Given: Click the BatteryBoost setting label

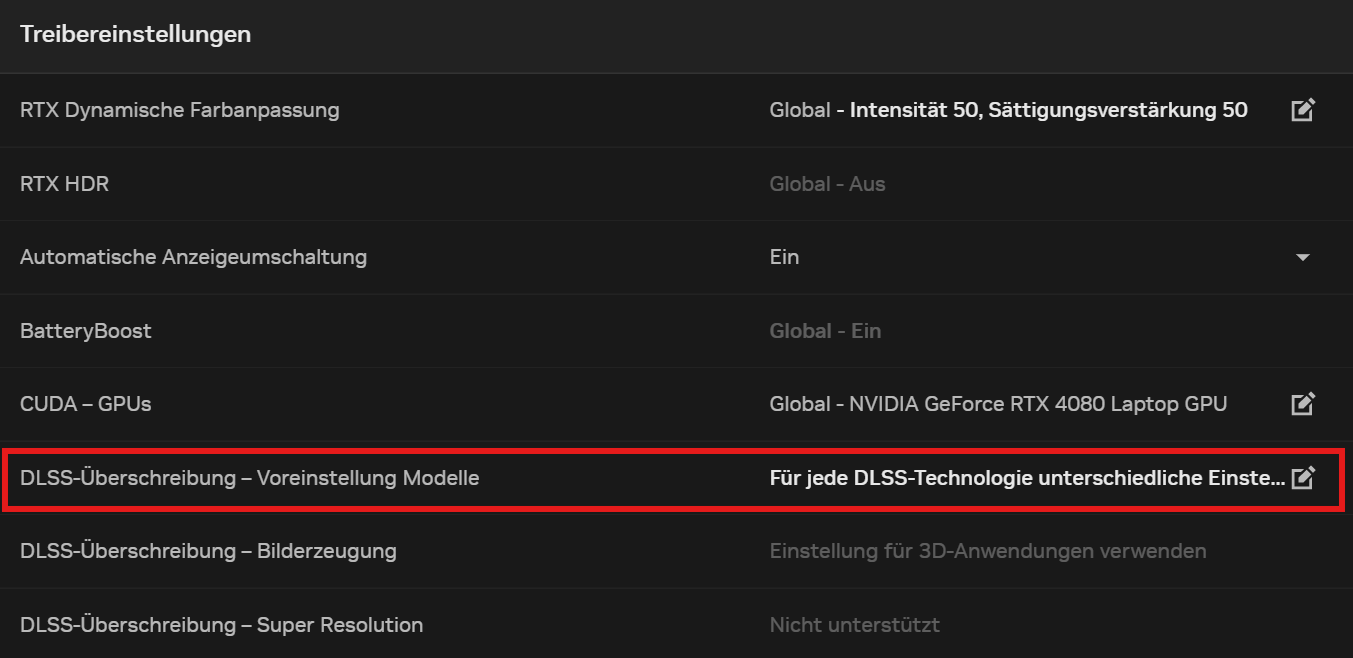Looking at the screenshot, I should pos(85,331).
